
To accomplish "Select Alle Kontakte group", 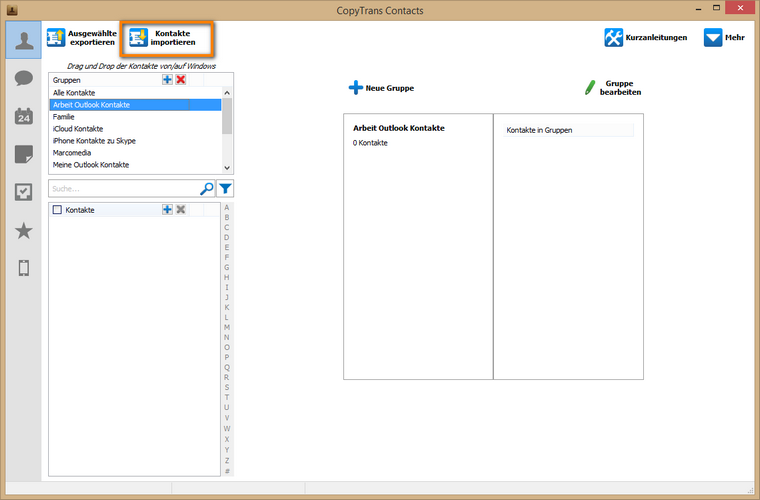I will tap(135, 93).
